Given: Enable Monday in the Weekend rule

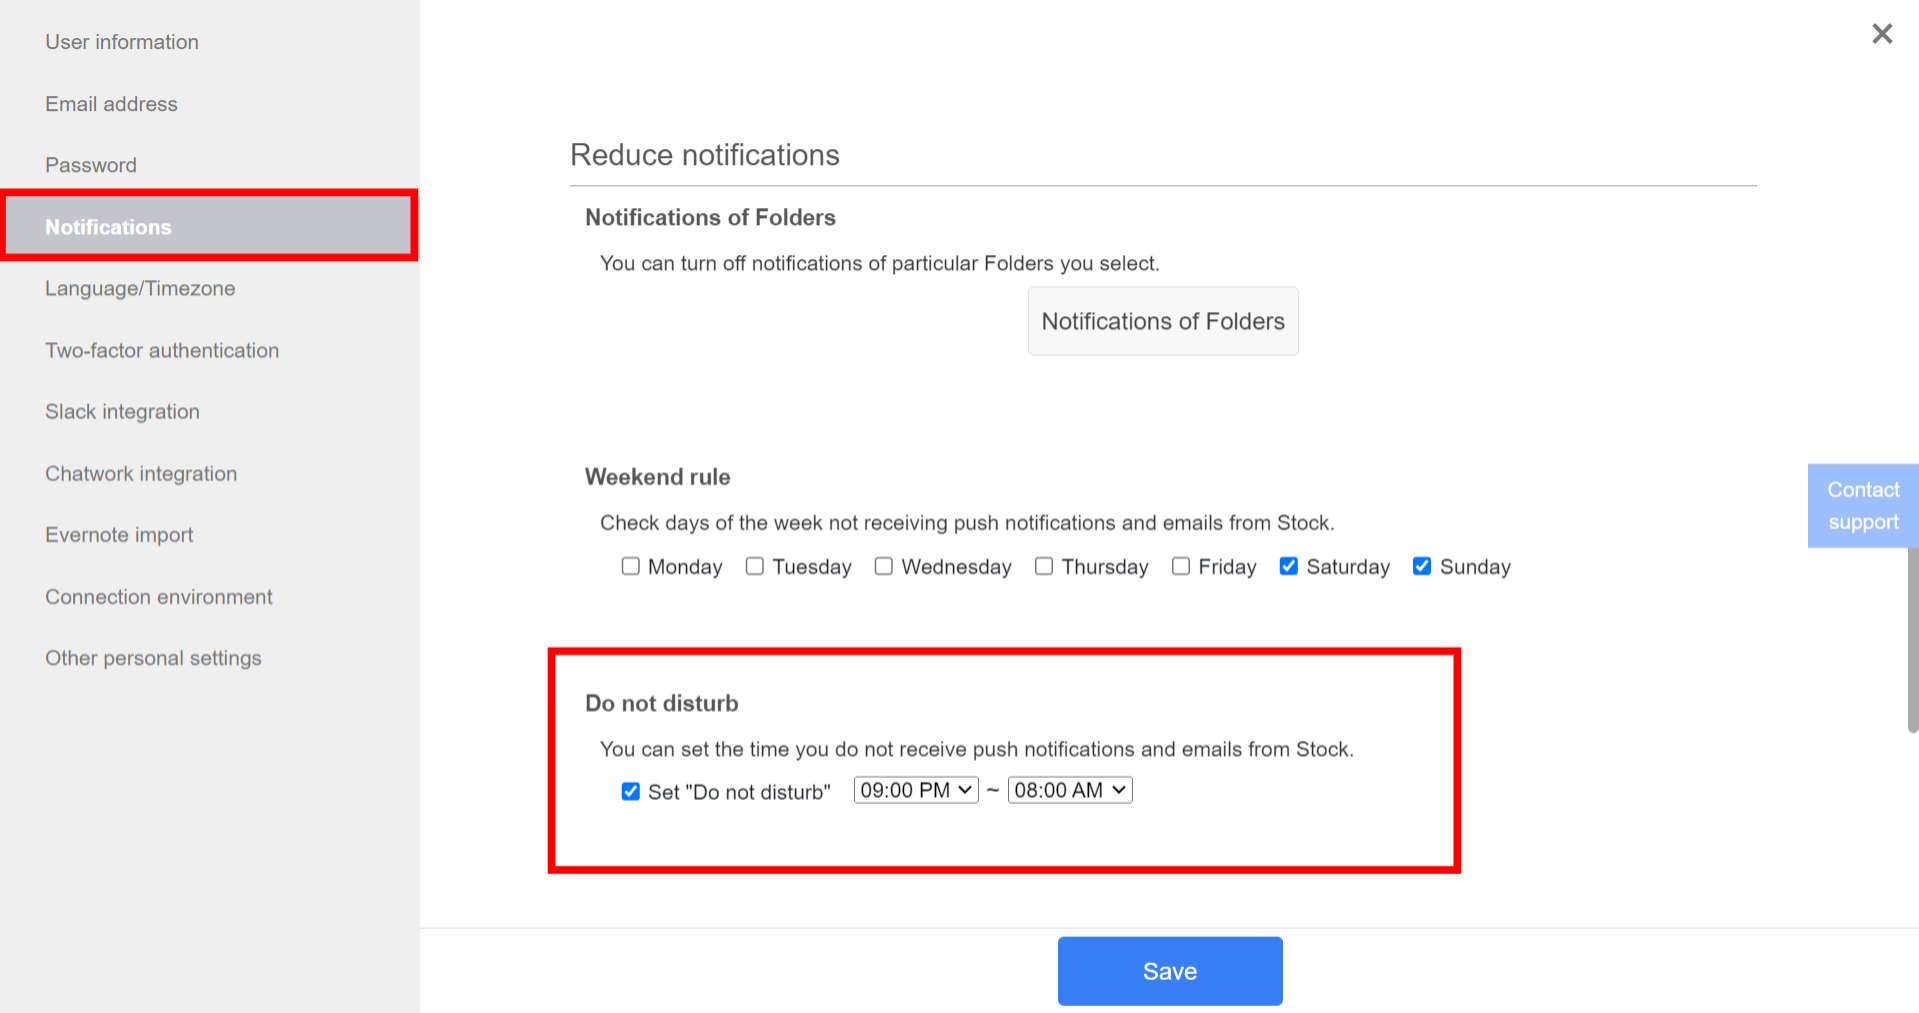Looking at the screenshot, I should coord(630,566).
